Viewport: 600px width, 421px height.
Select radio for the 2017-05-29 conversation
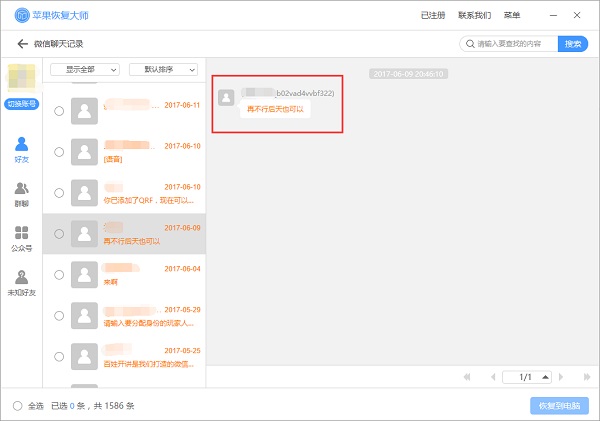[x=59, y=316]
